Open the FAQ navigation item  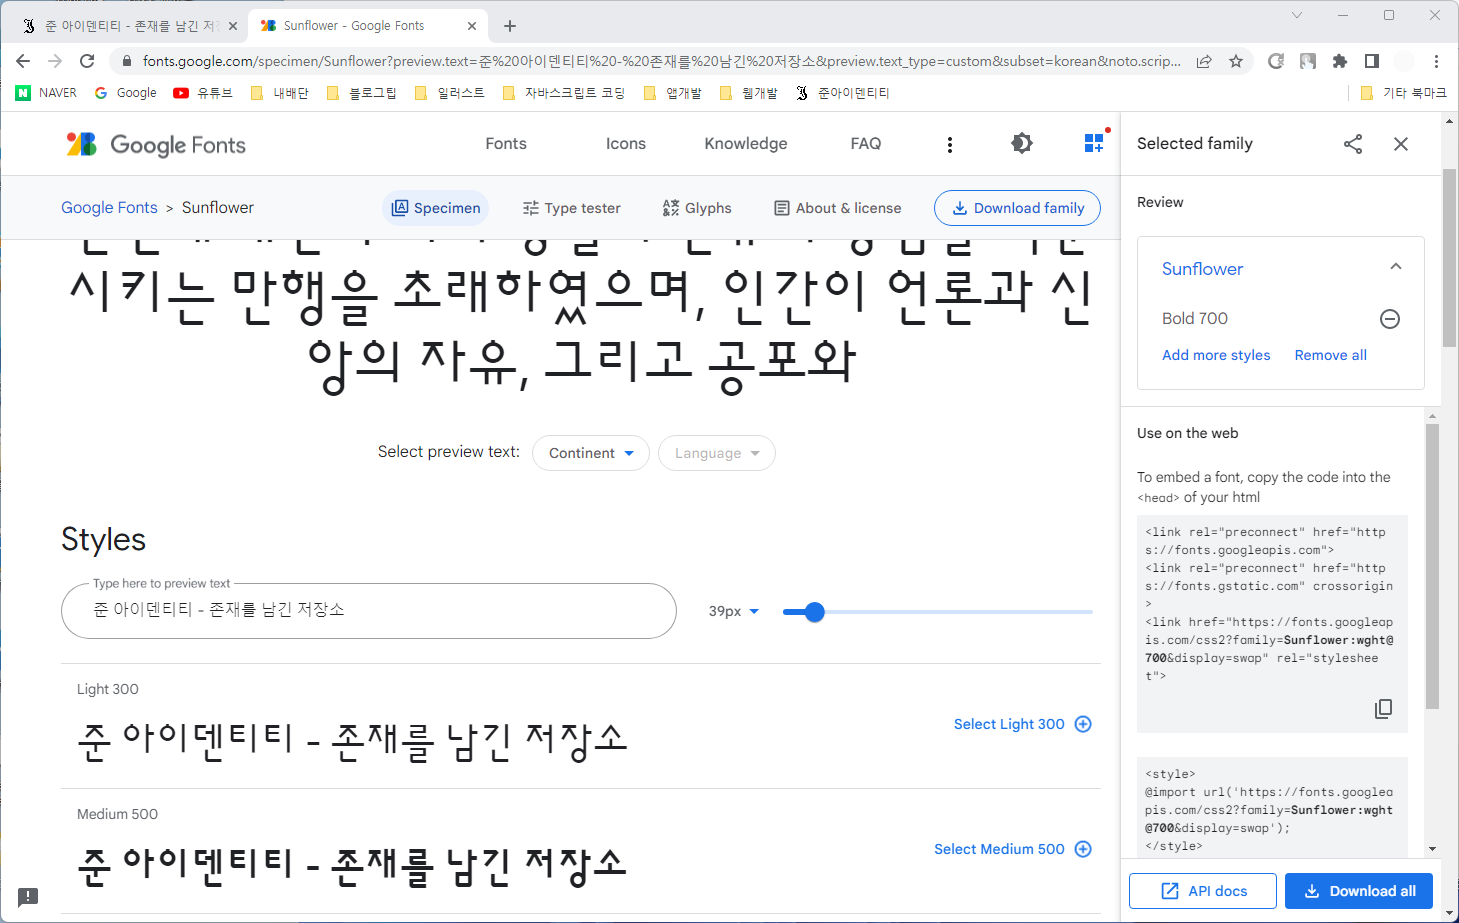tap(866, 144)
